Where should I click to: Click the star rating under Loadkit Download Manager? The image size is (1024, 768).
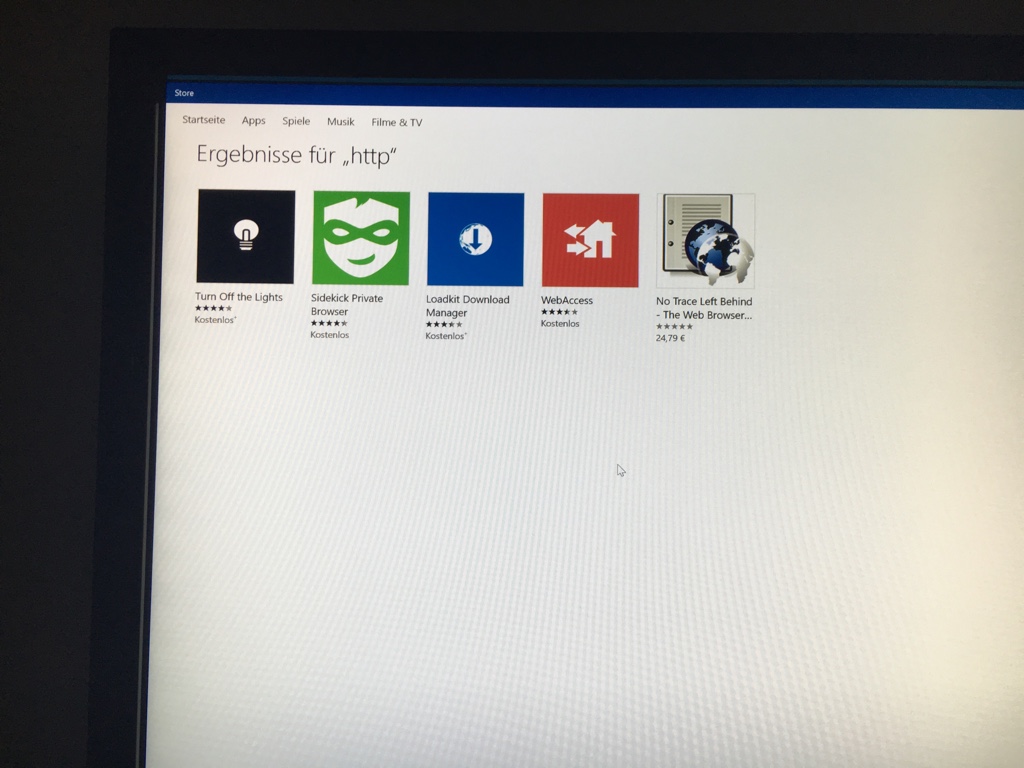click(444, 325)
